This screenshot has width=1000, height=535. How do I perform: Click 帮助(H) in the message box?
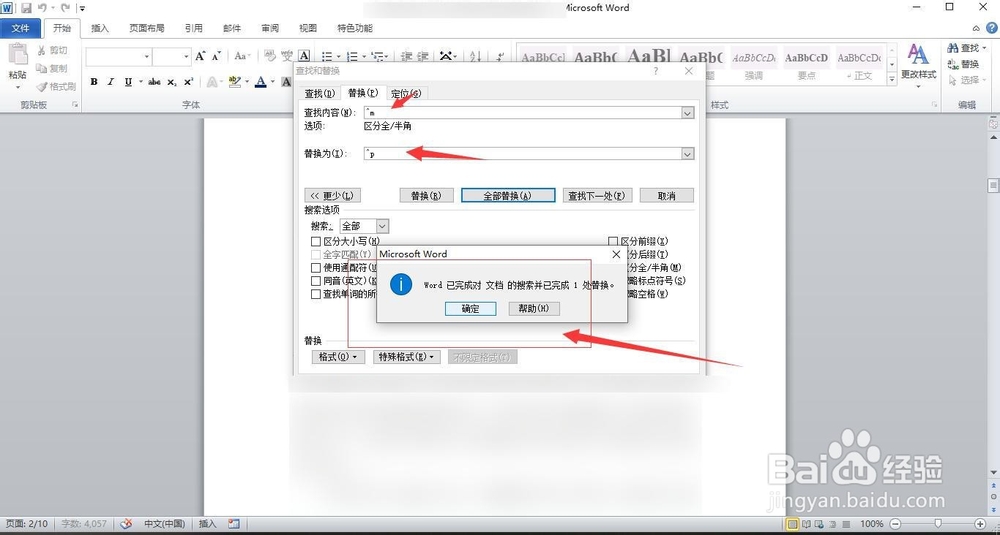coord(534,309)
